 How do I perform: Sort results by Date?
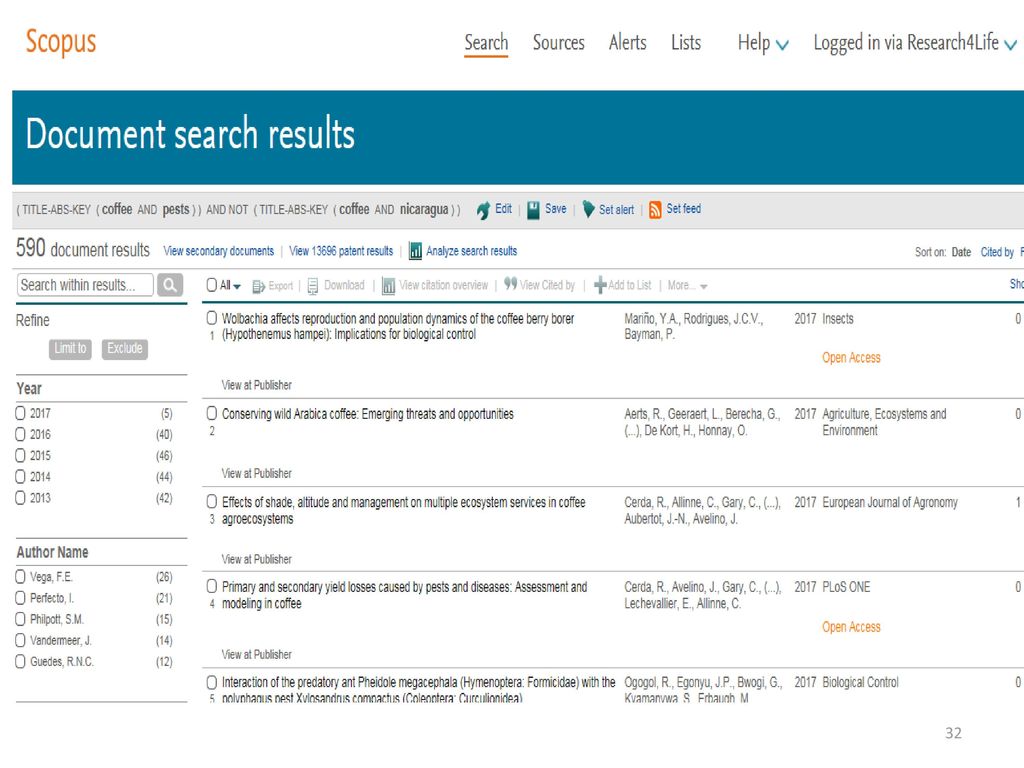pyautogui.click(x=961, y=252)
